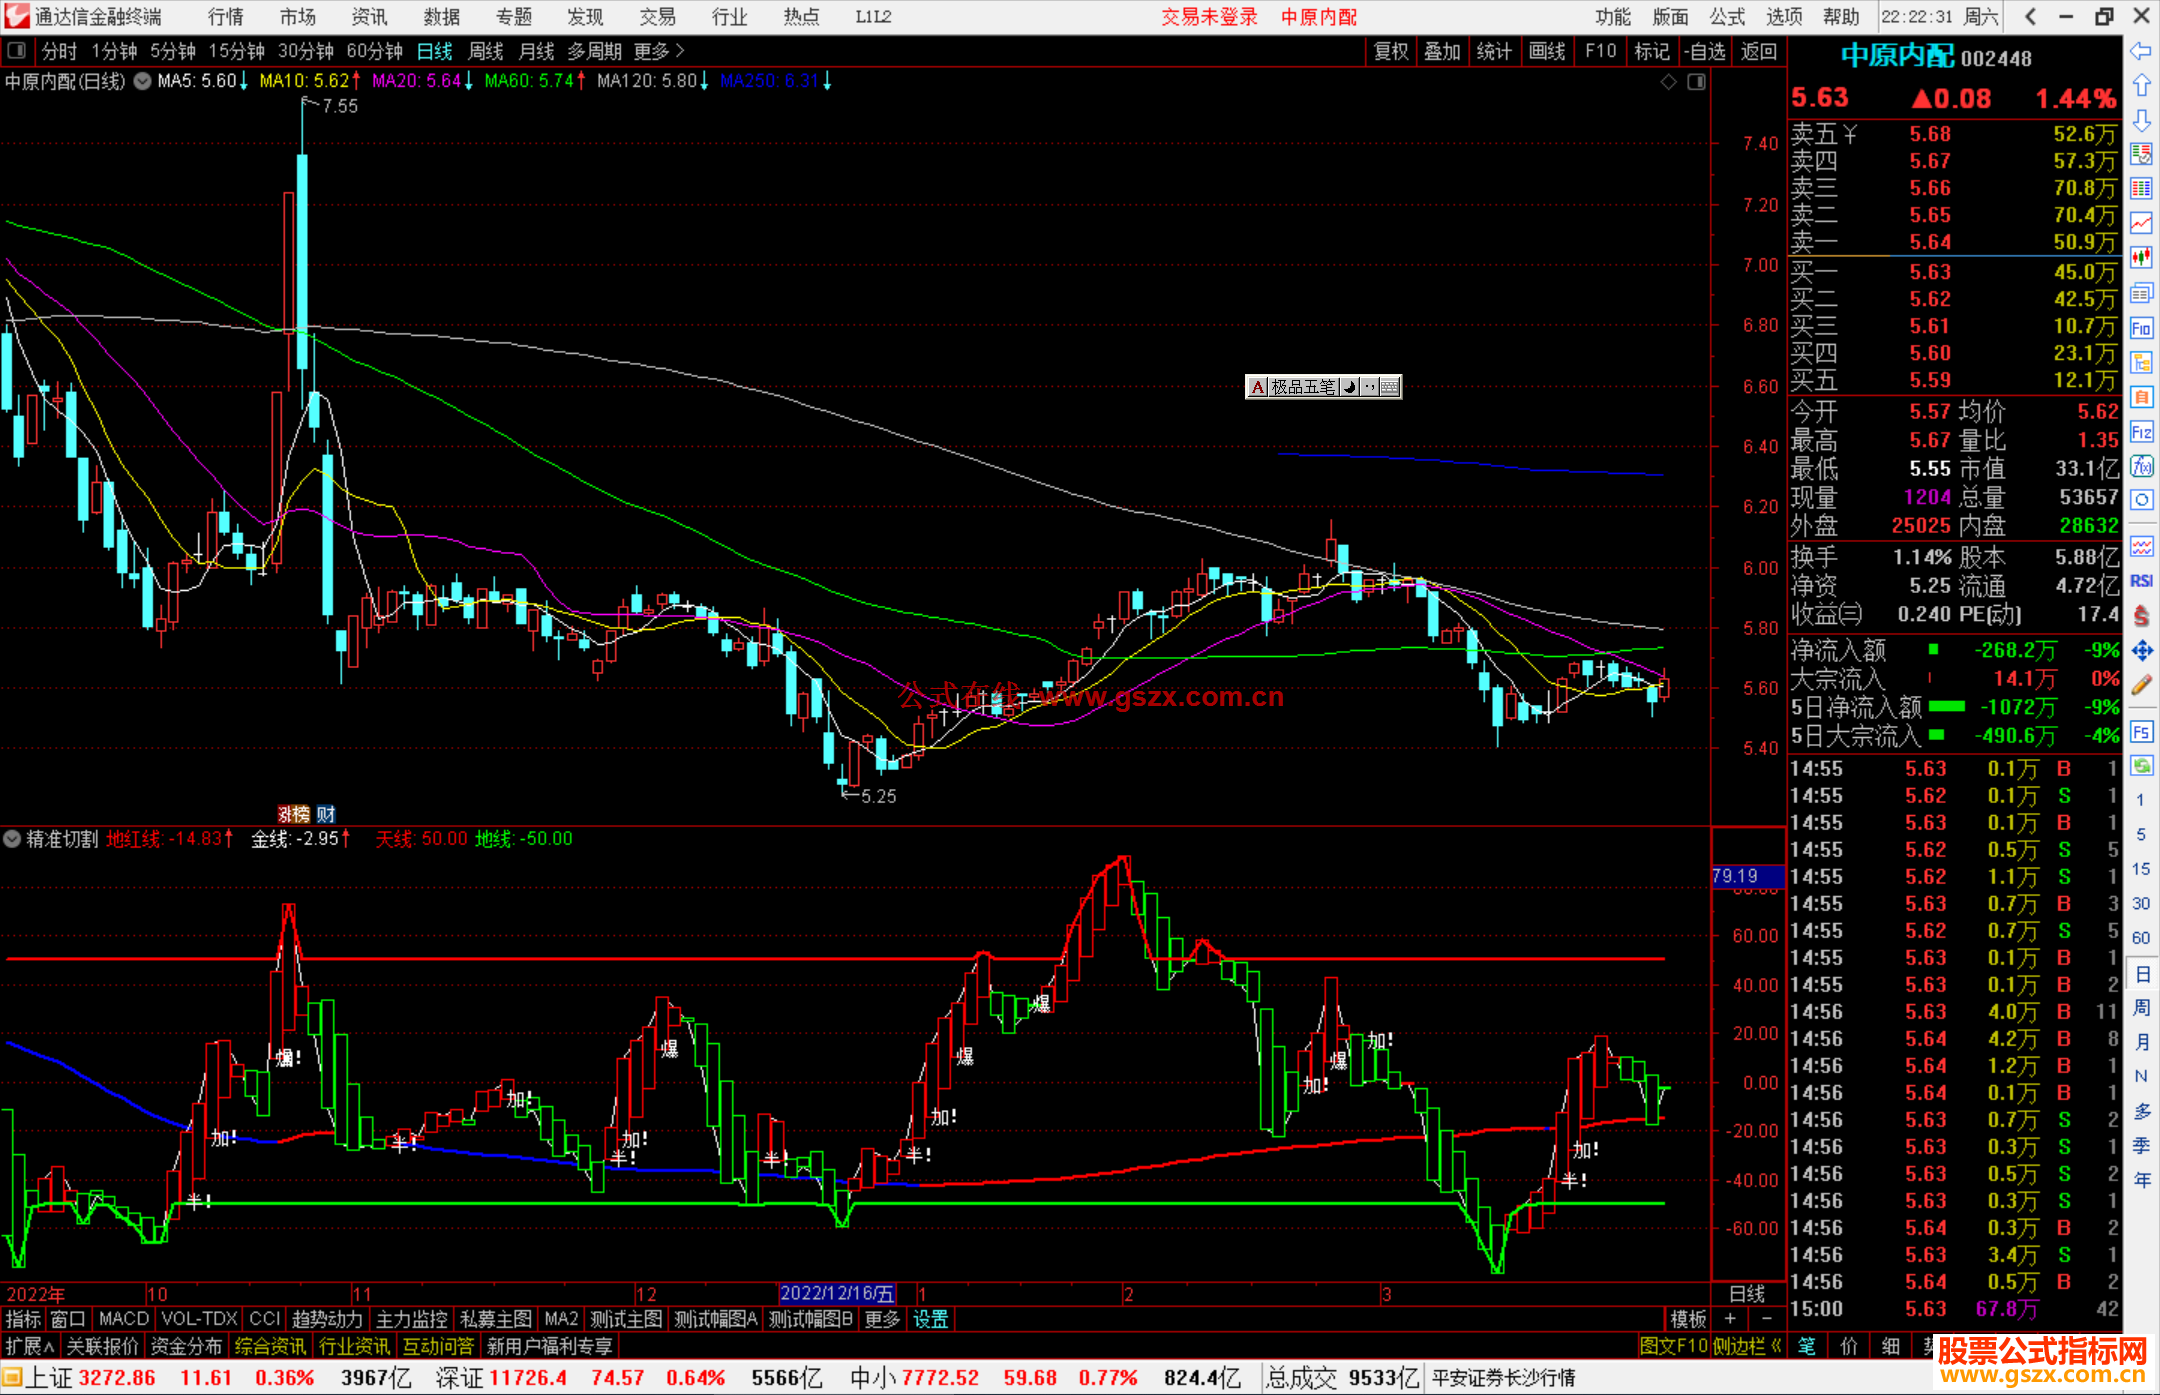Click the candlestick chart icon in sidebar
This screenshot has height=1395, width=2160.
2141,258
